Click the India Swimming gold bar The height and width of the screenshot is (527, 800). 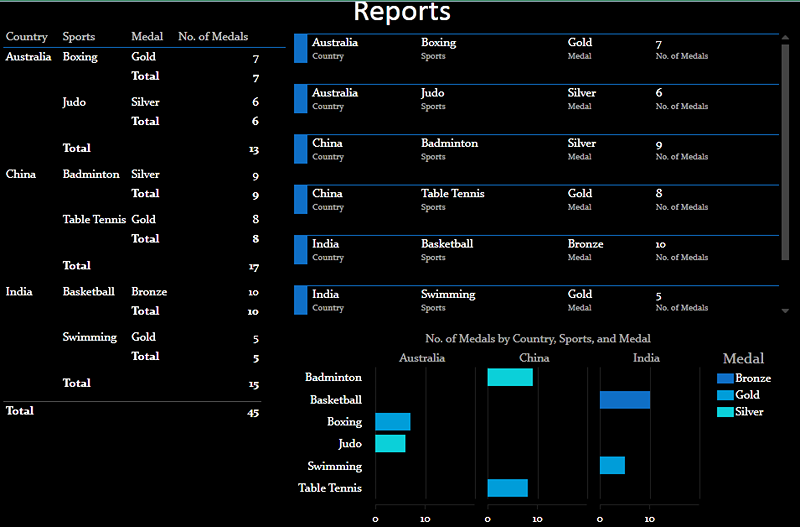click(x=612, y=465)
